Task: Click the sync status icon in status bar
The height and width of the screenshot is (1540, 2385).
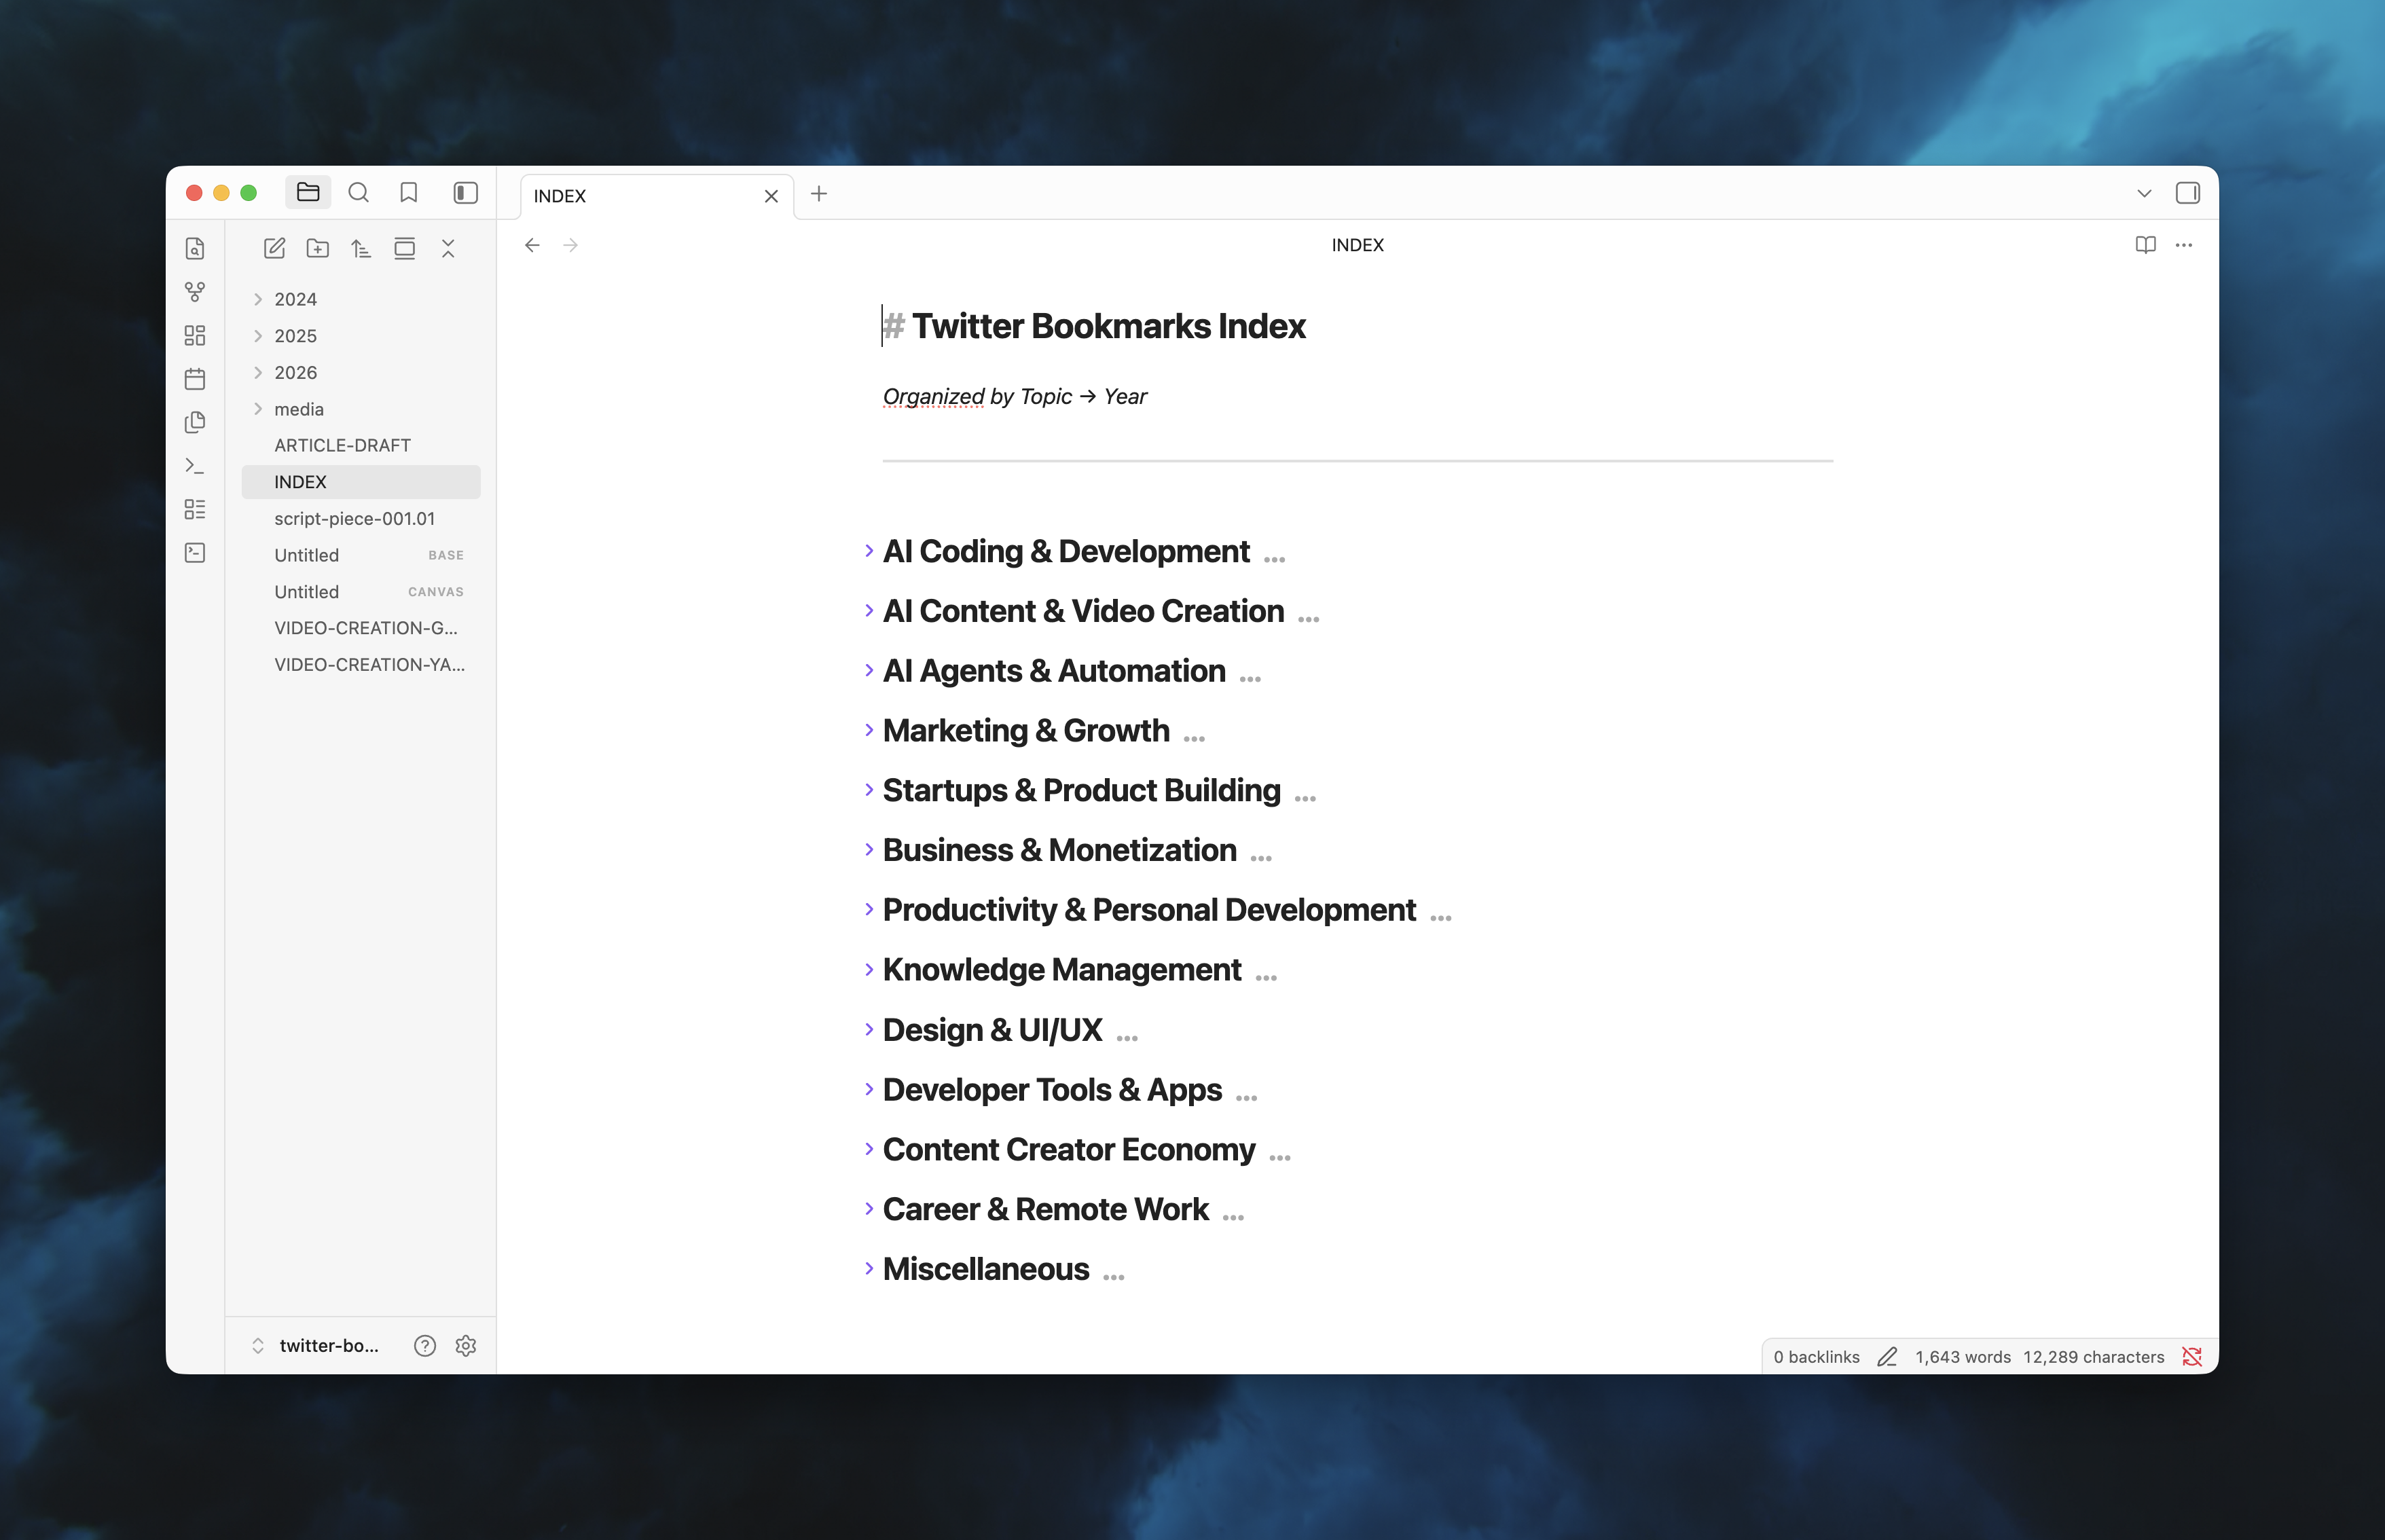Action: click(x=2192, y=1357)
